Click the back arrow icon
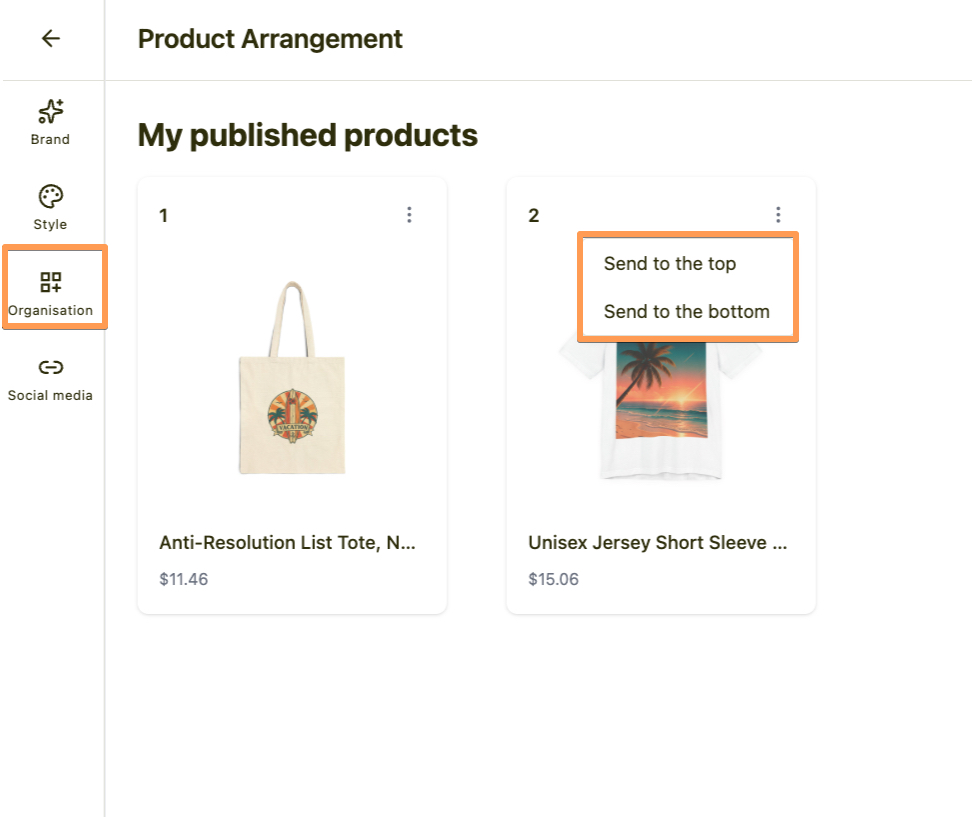 (51, 39)
